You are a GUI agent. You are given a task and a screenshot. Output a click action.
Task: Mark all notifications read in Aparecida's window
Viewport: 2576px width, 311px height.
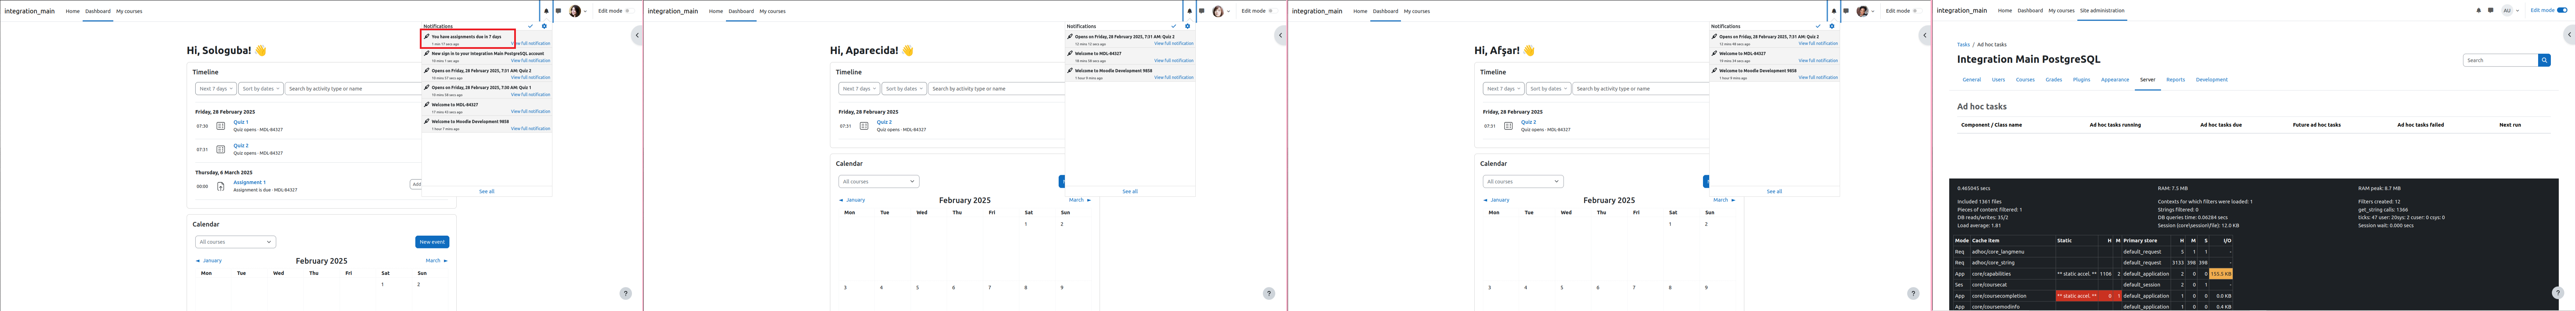(1174, 26)
